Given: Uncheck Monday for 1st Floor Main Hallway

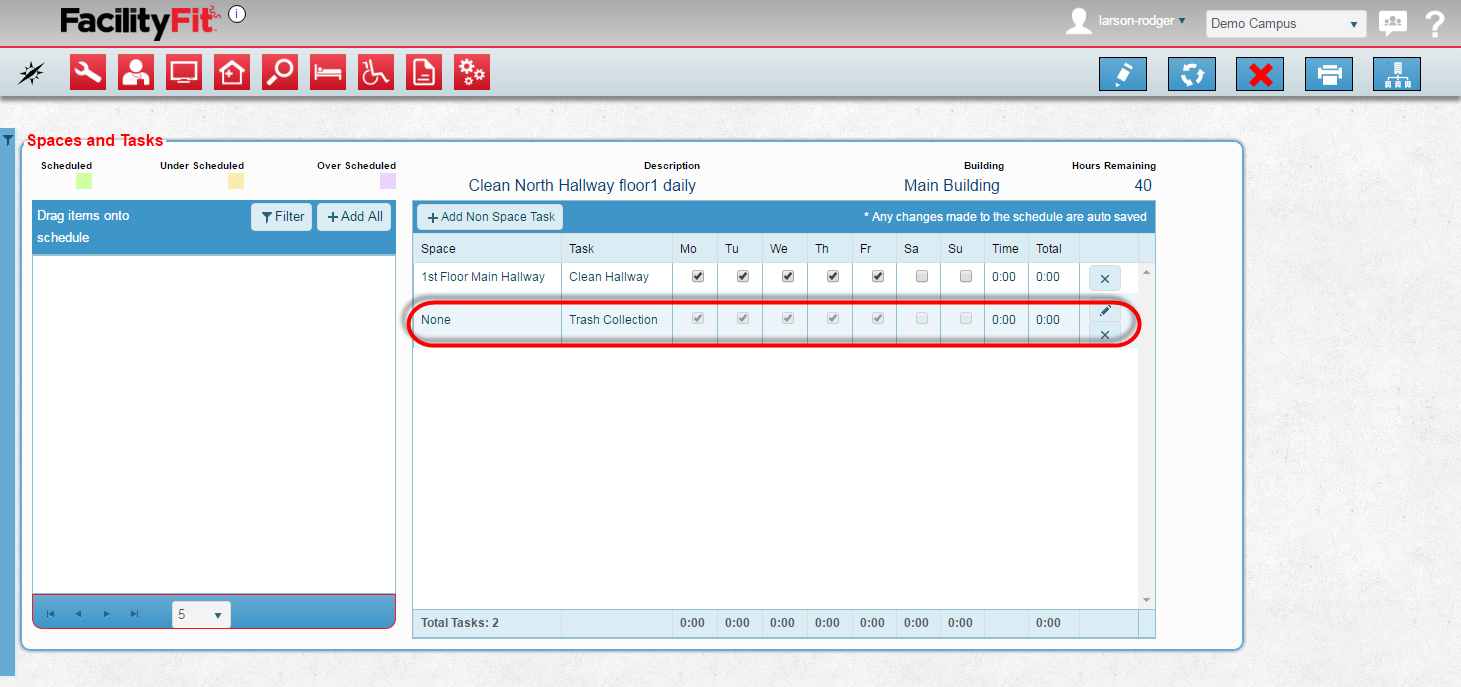Looking at the screenshot, I should tap(698, 277).
